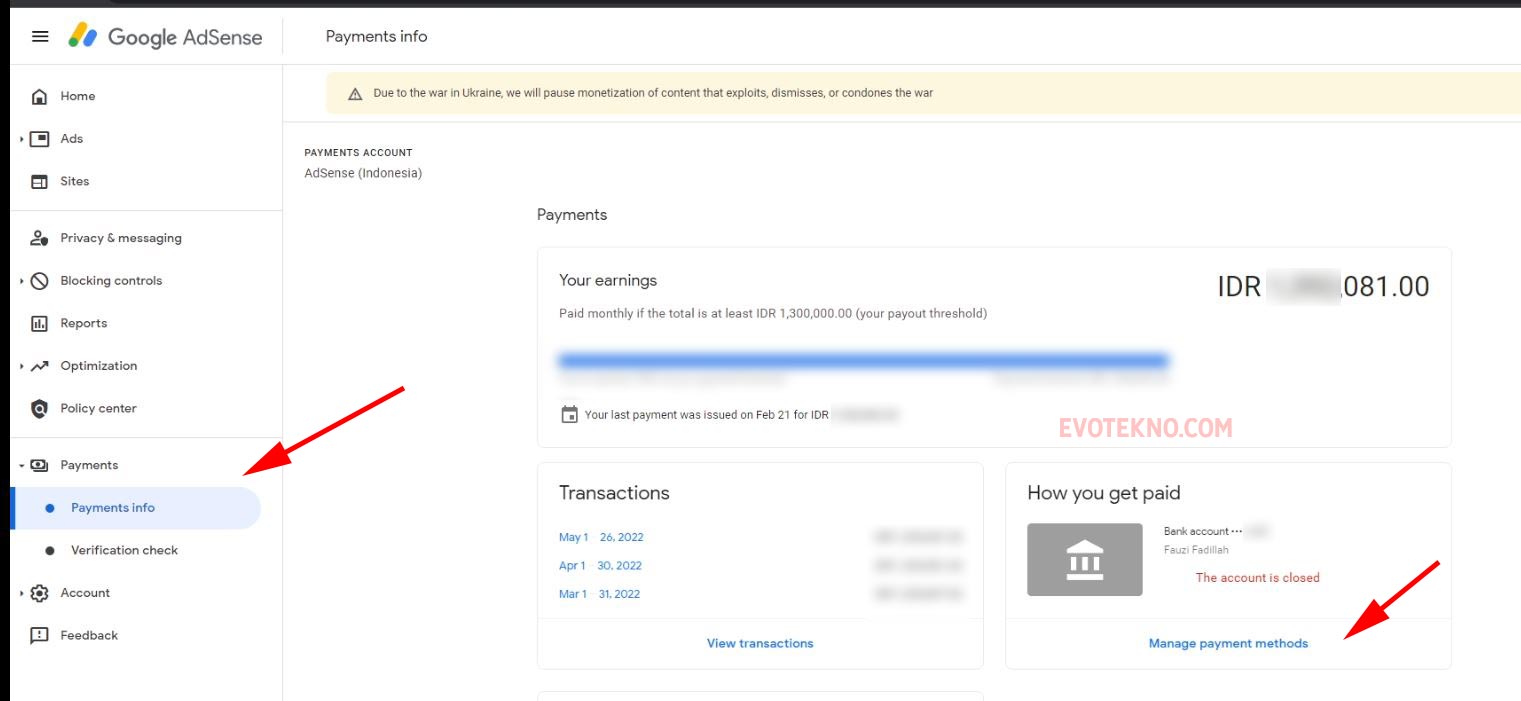This screenshot has width=1521, height=701.
Task: Expand the Blocking controls section
Action: tap(21, 281)
